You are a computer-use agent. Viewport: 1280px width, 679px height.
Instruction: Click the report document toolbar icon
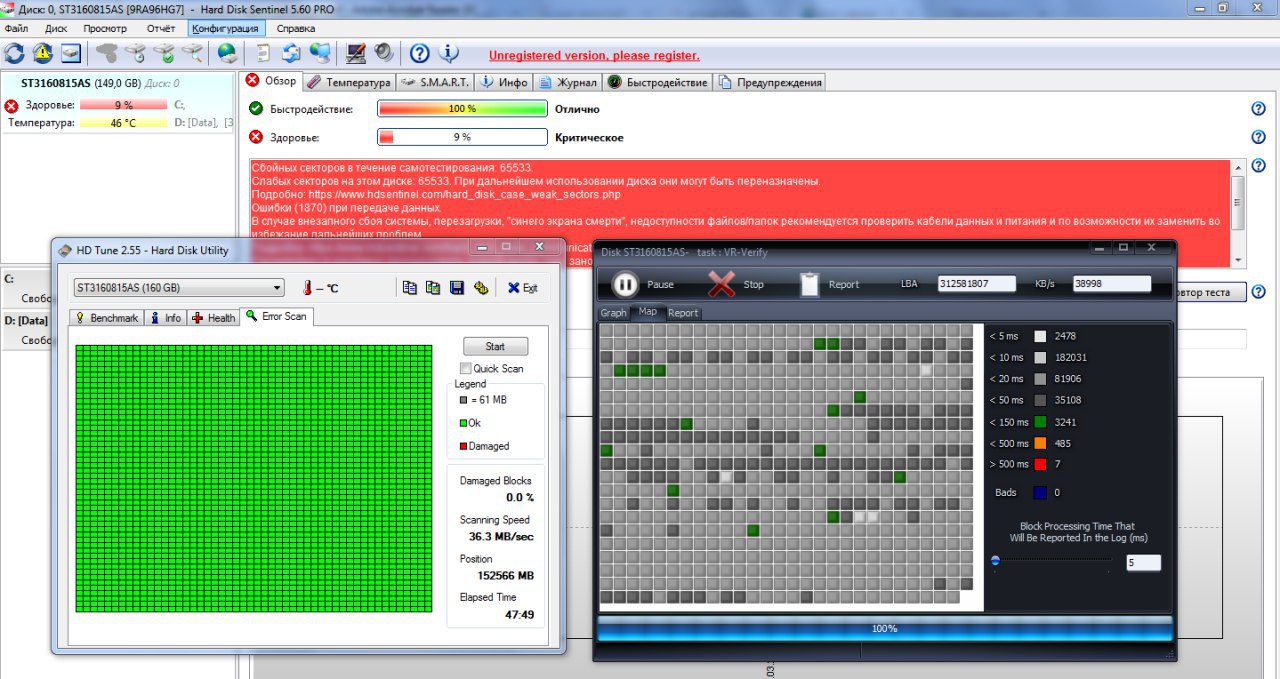(263, 53)
